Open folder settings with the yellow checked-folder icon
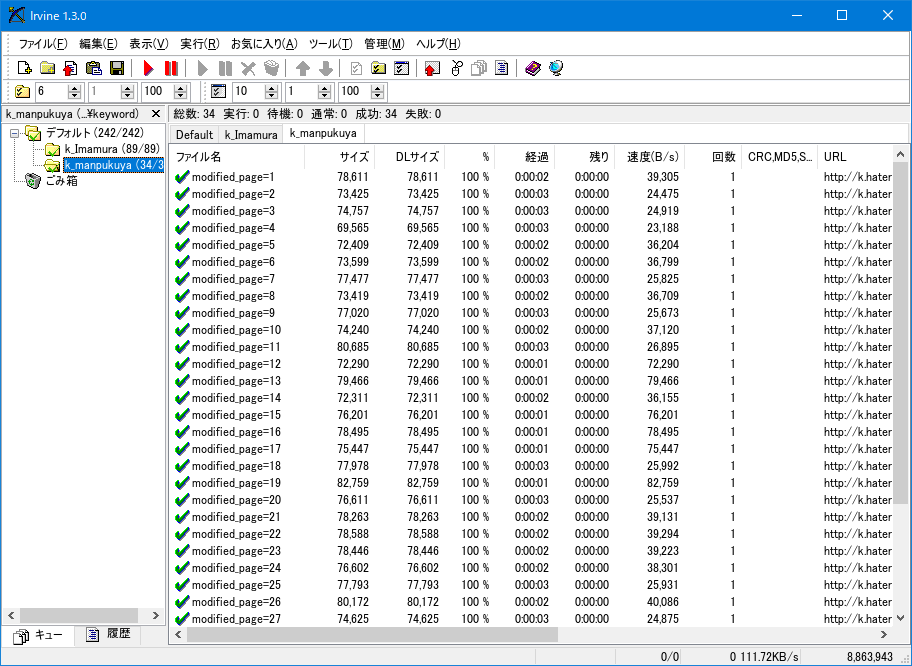Viewport: 912px width, 666px height. 379,69
